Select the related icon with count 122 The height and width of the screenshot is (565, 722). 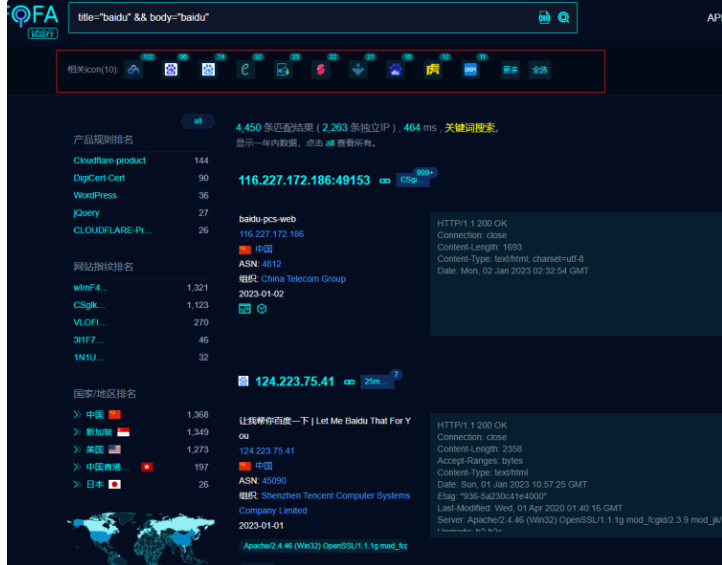point(134,70)
